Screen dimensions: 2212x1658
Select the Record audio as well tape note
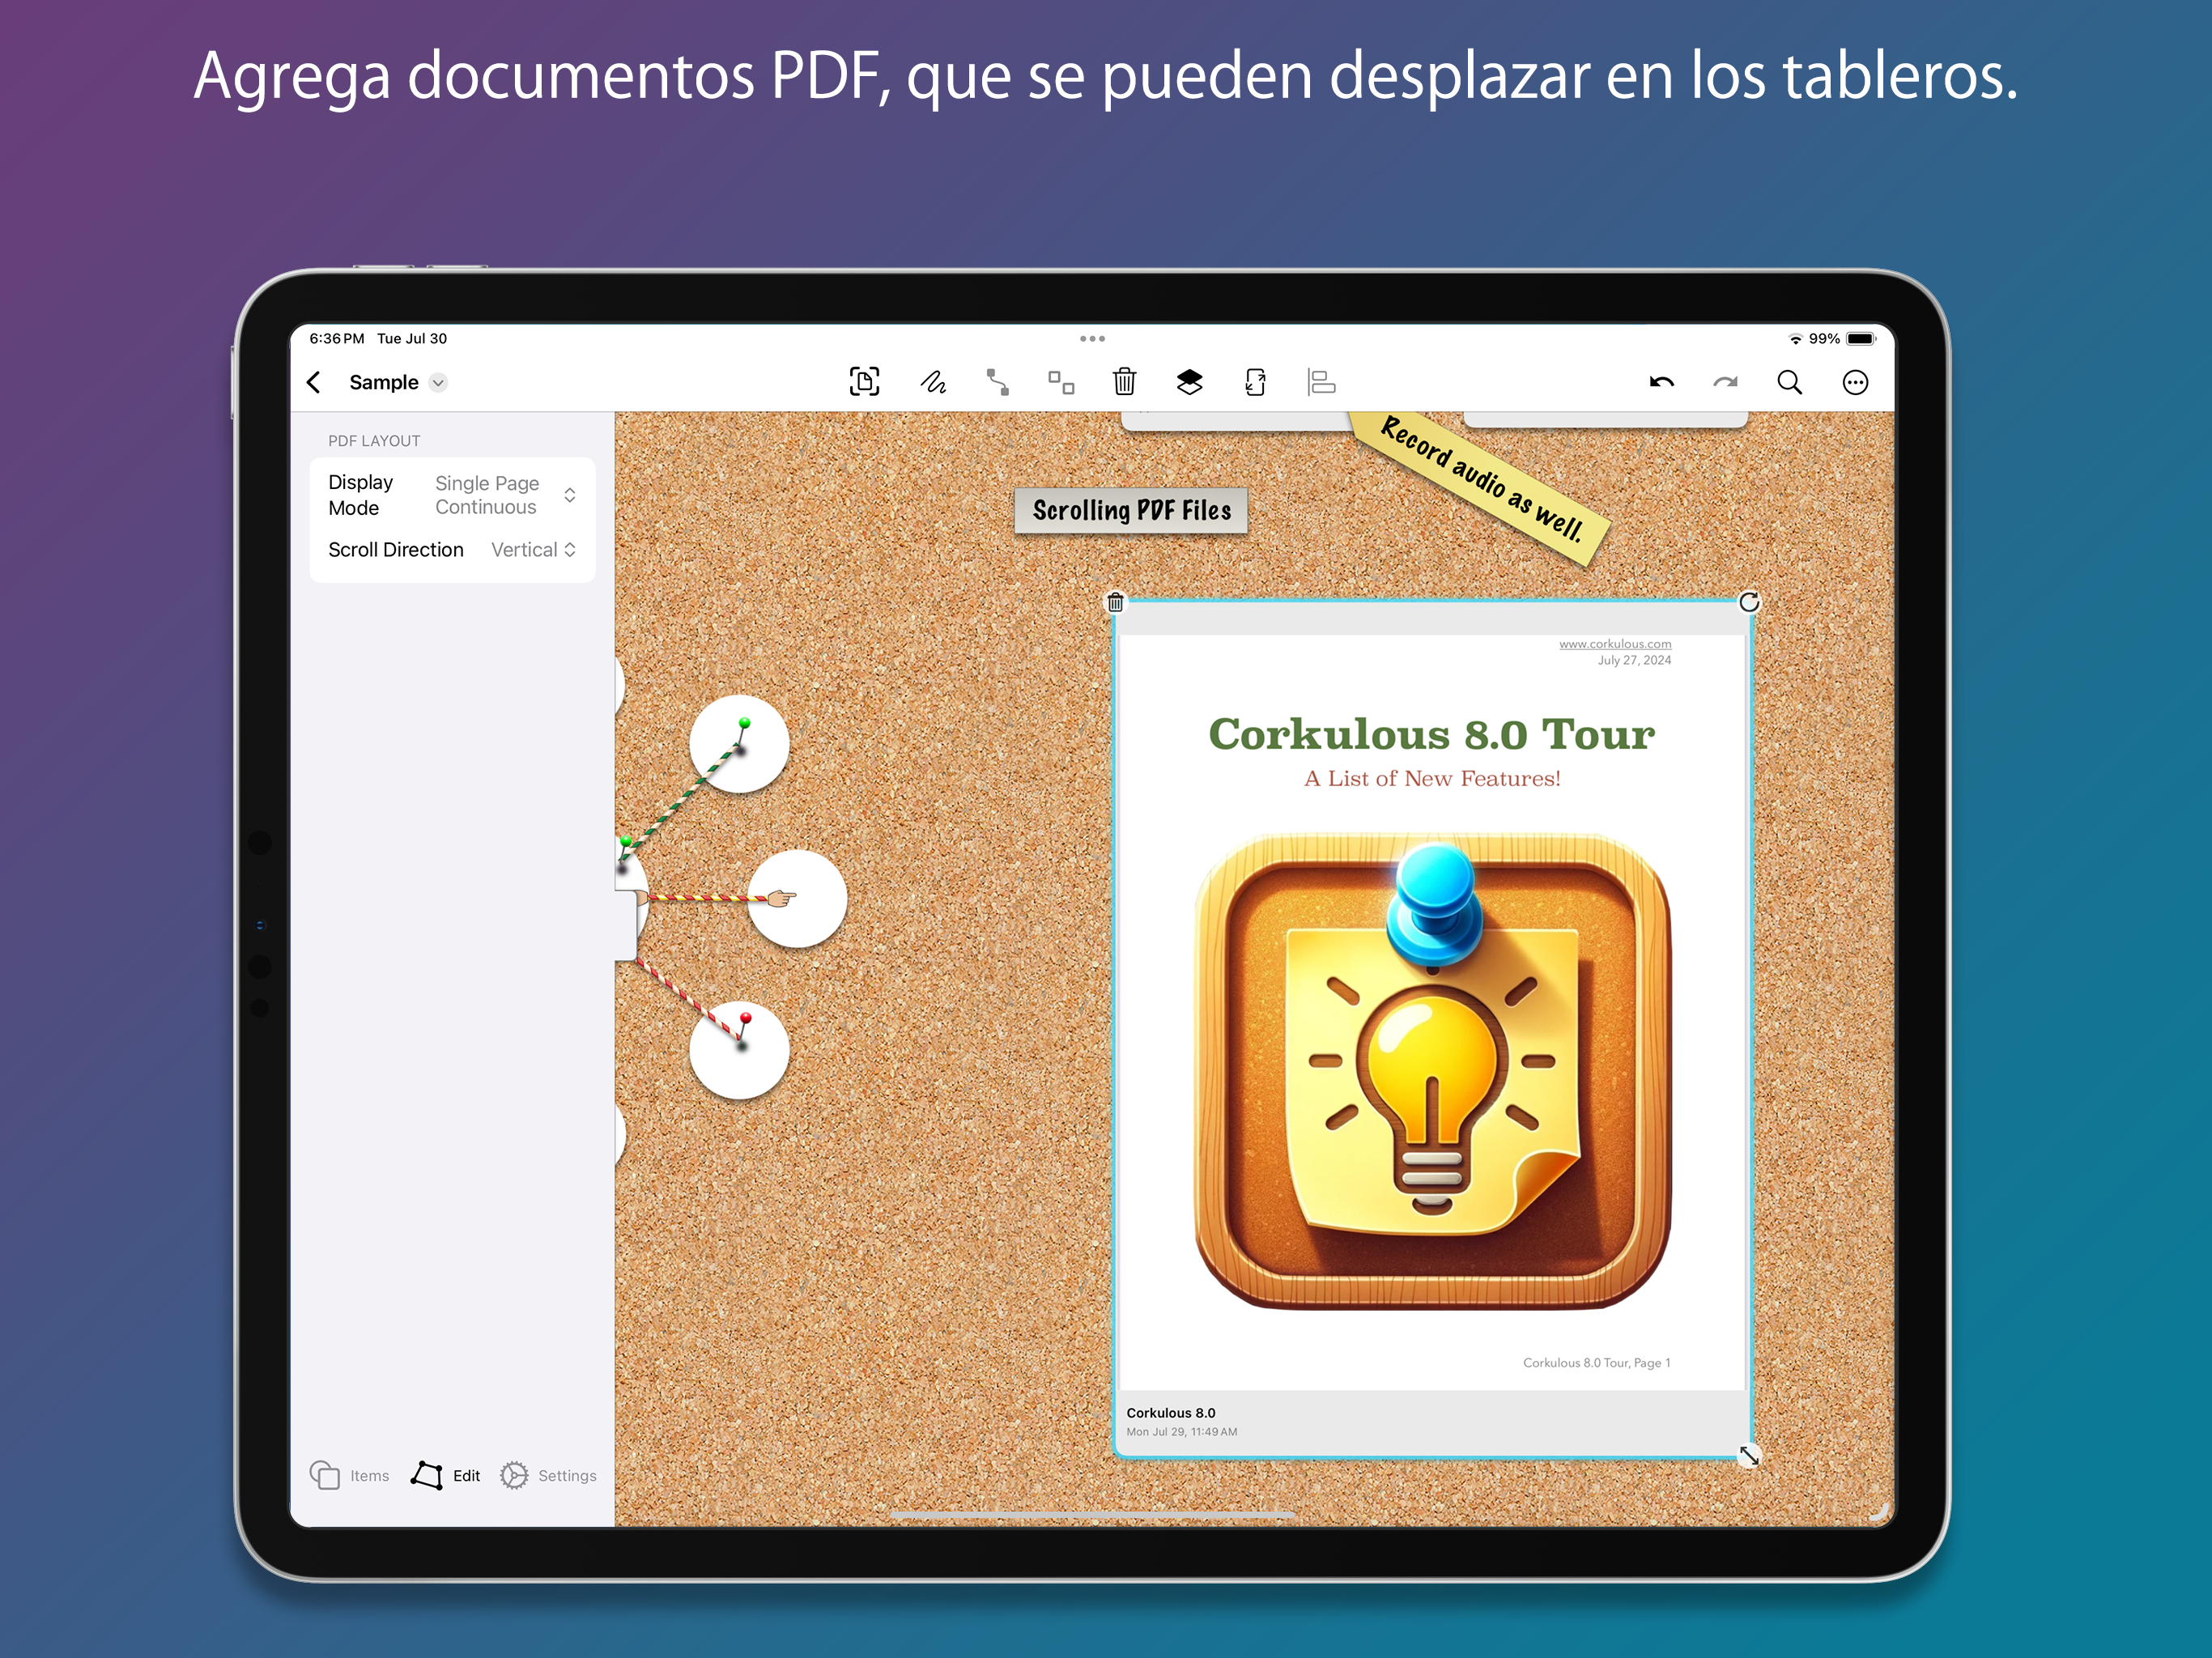point(1480,490)
